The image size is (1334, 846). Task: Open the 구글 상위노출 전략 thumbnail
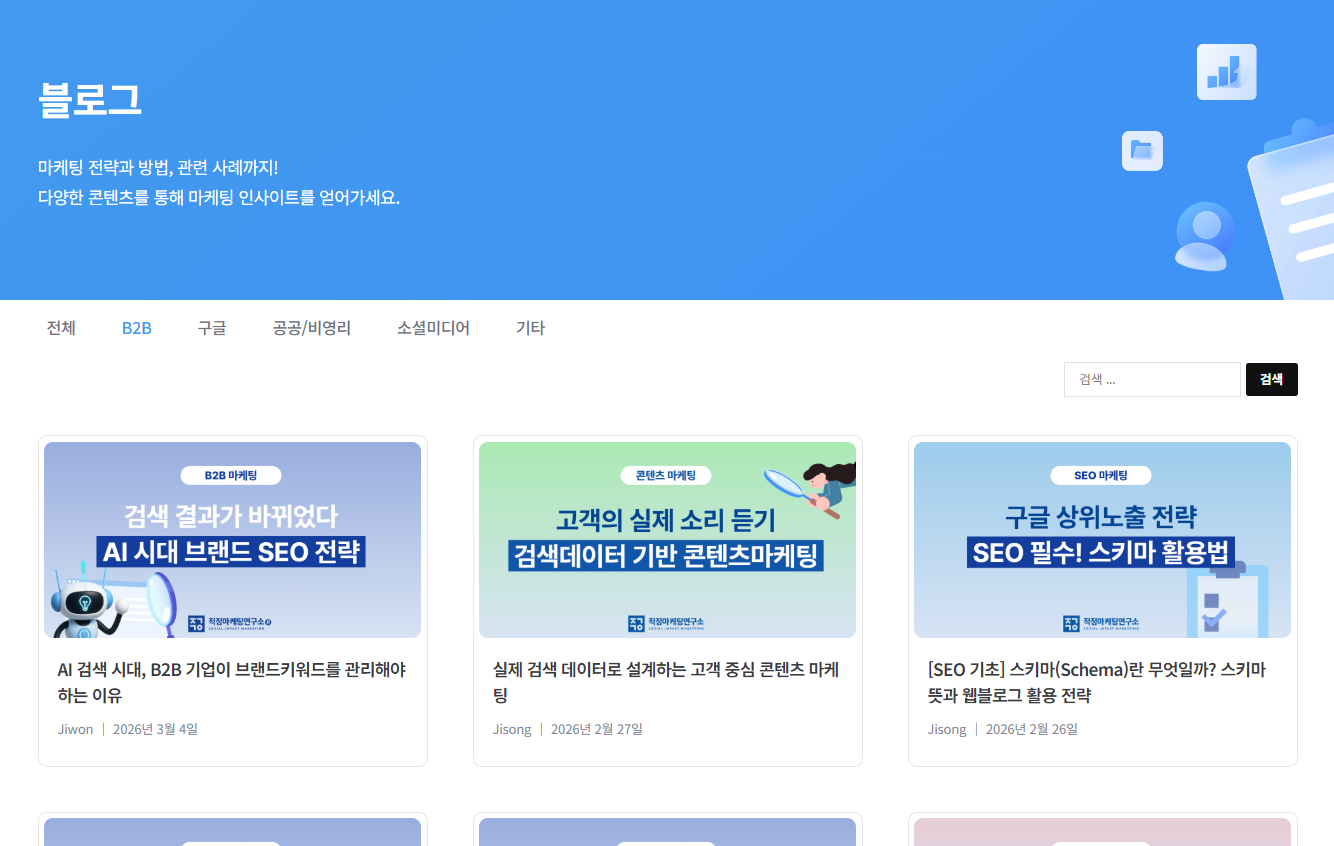(1102, 540)
